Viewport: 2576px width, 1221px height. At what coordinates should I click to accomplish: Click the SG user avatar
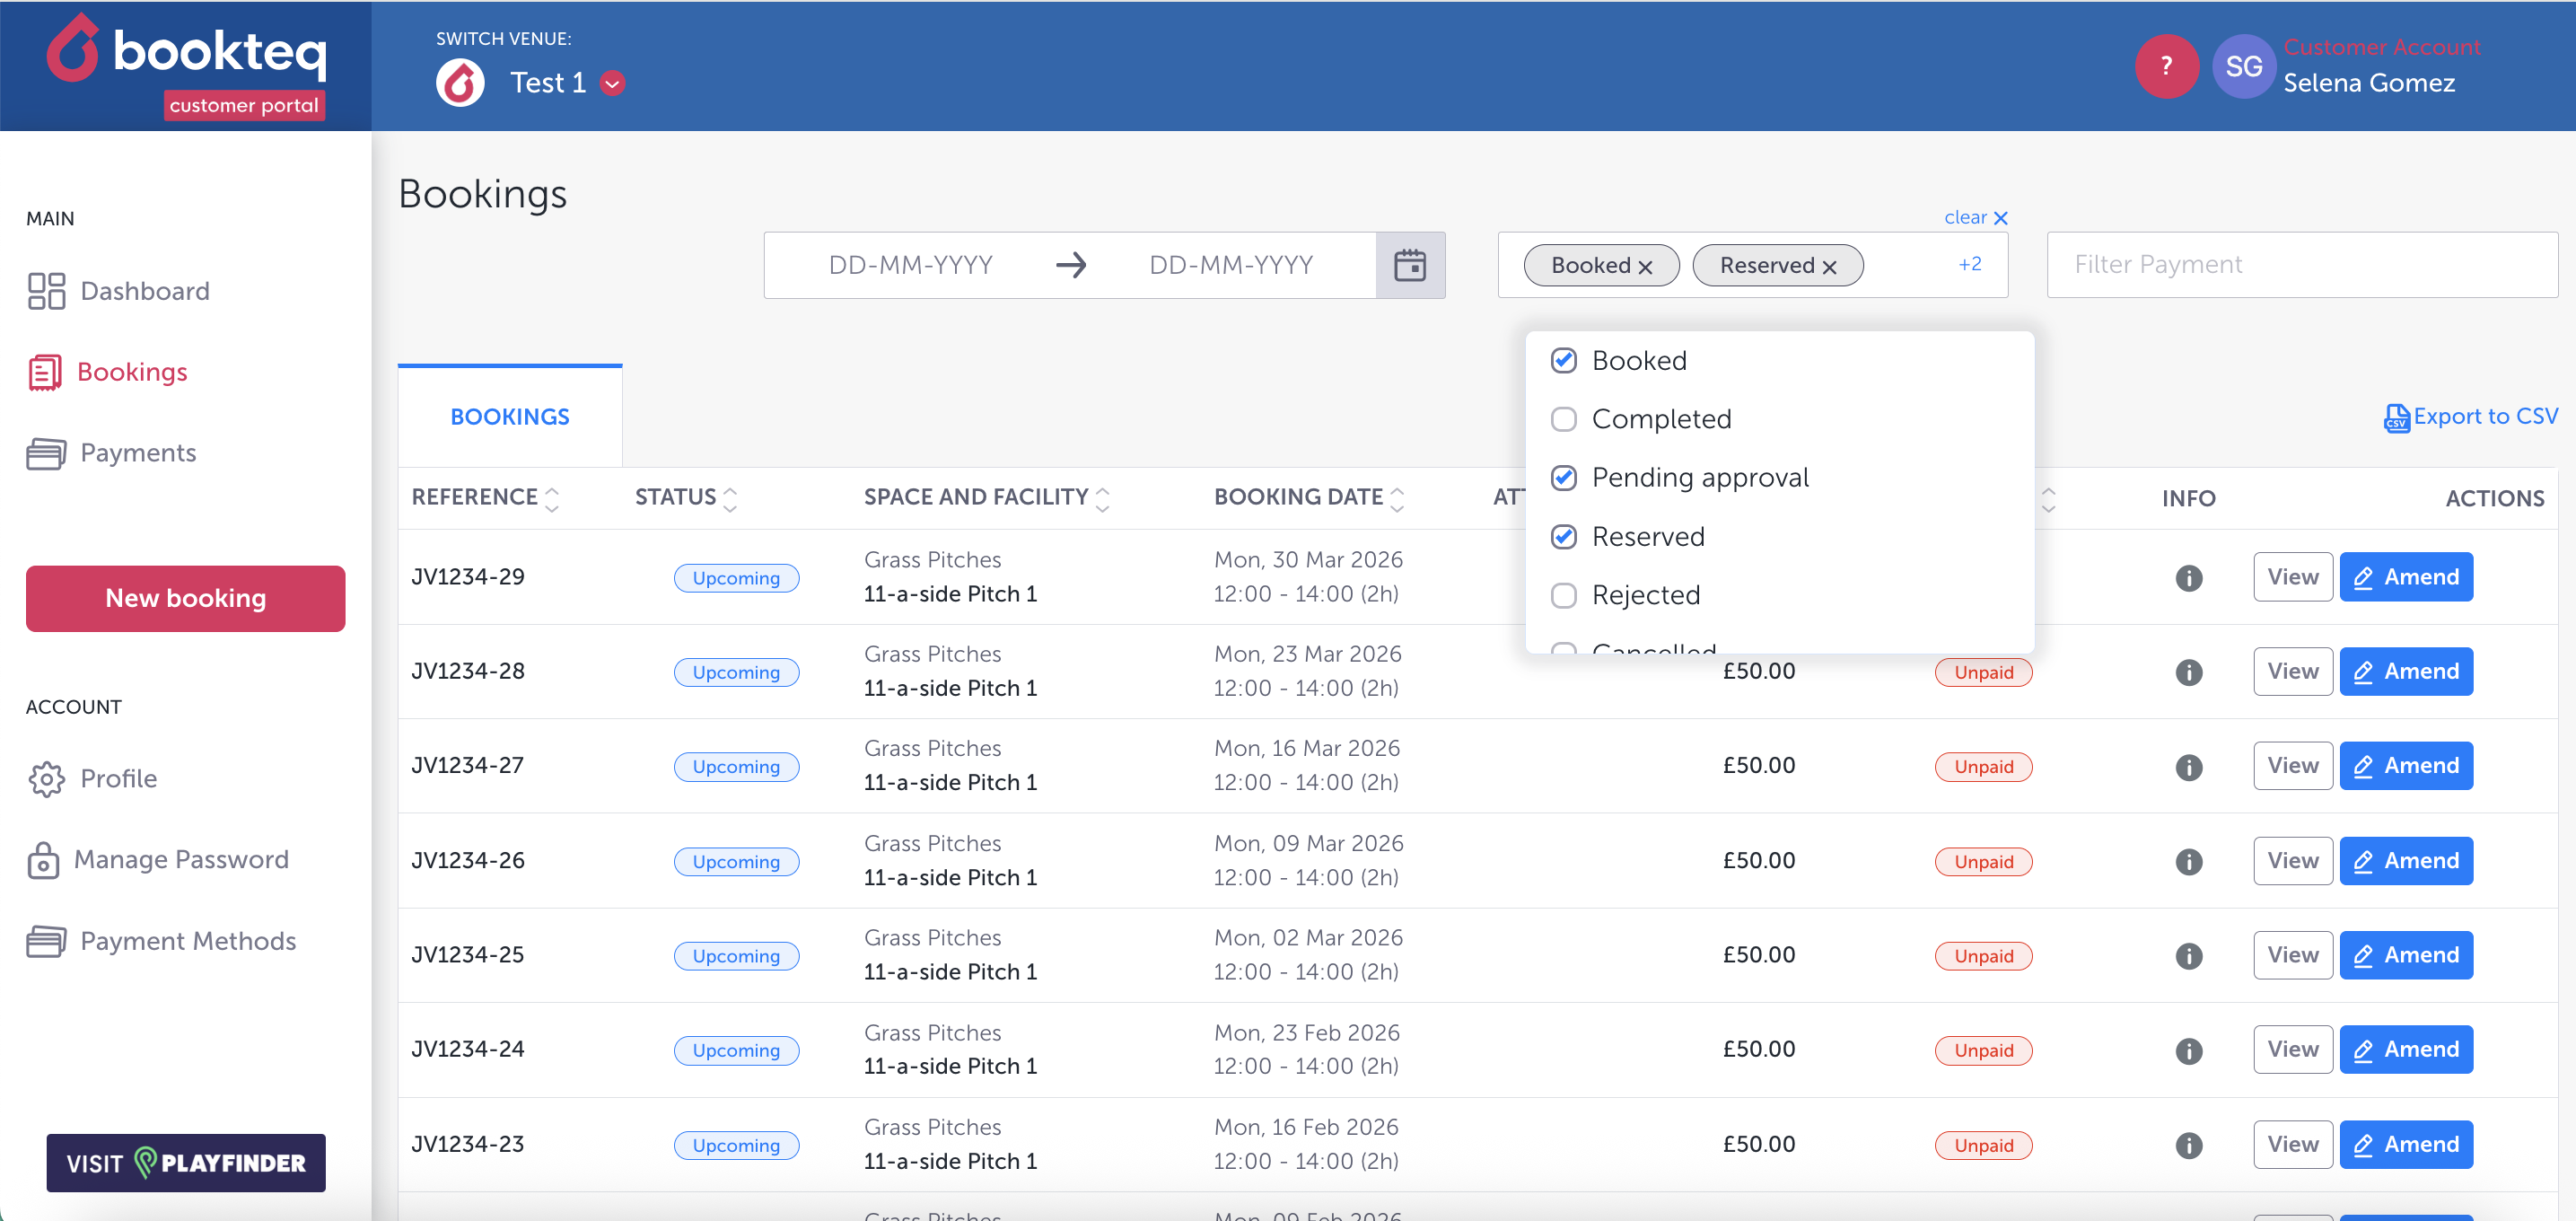pos(2243,67)
